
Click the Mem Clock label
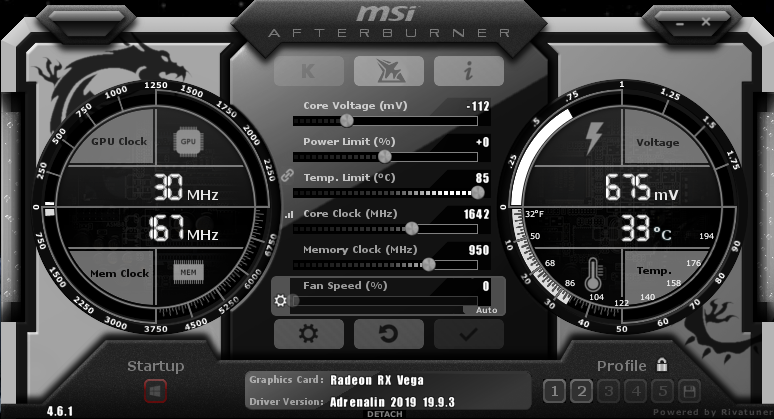[119, 273]
